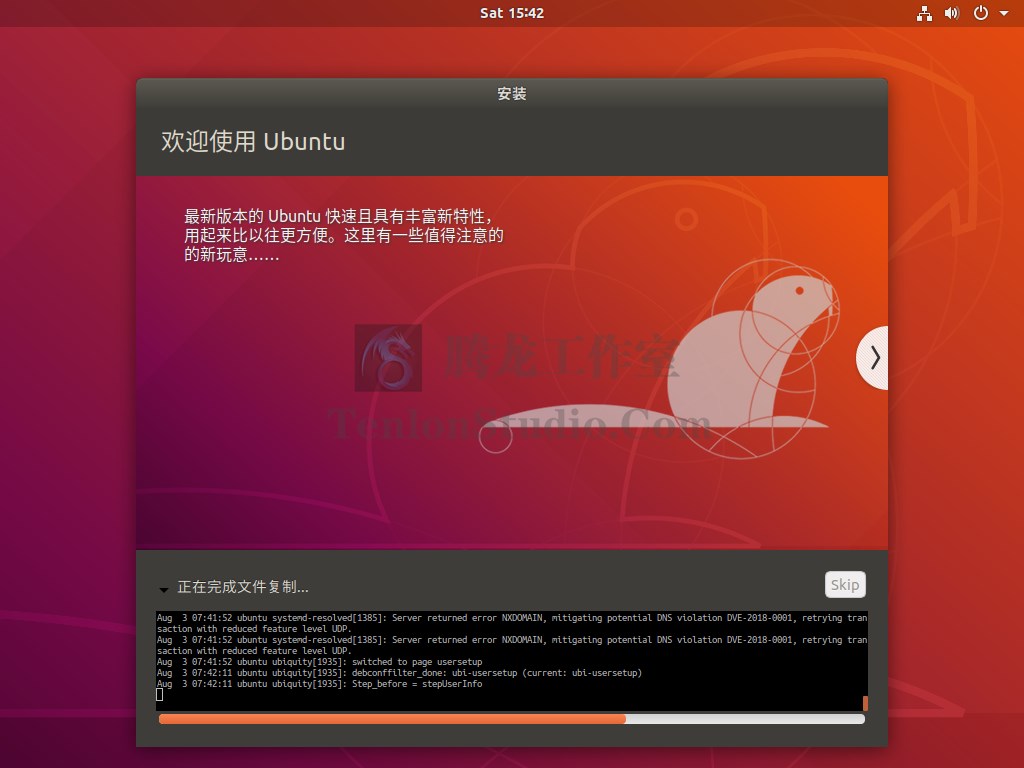Select the slideshow description starting 最新版本的 Ubuntu
The image size is (1024, 768).
pos(344,235)
